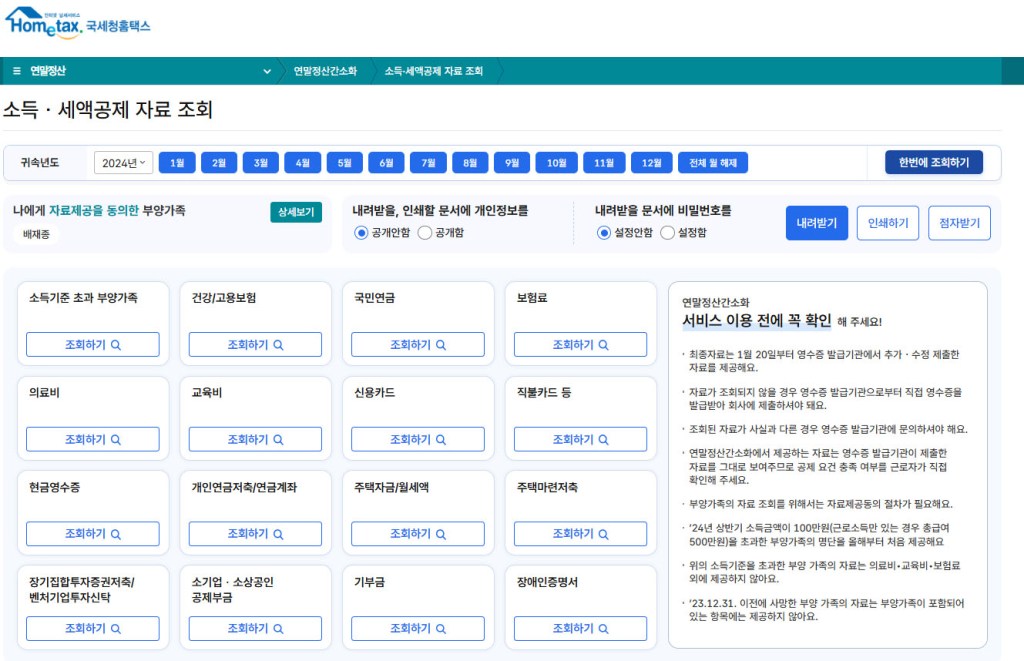The image size is (1024, 661).
Task: Open the hamburger menu beside 연말정산
Action: pos(17,71)
